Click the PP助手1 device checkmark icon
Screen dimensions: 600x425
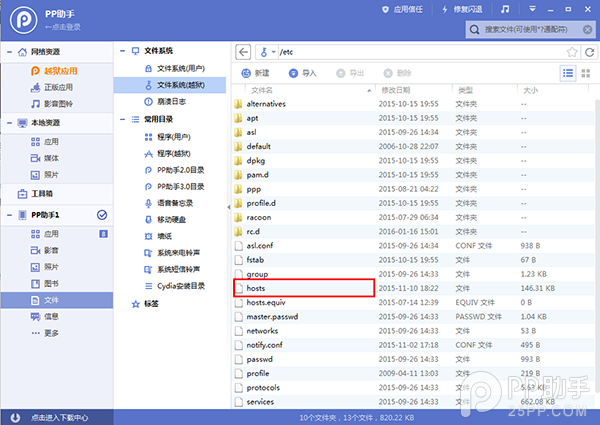102,215
